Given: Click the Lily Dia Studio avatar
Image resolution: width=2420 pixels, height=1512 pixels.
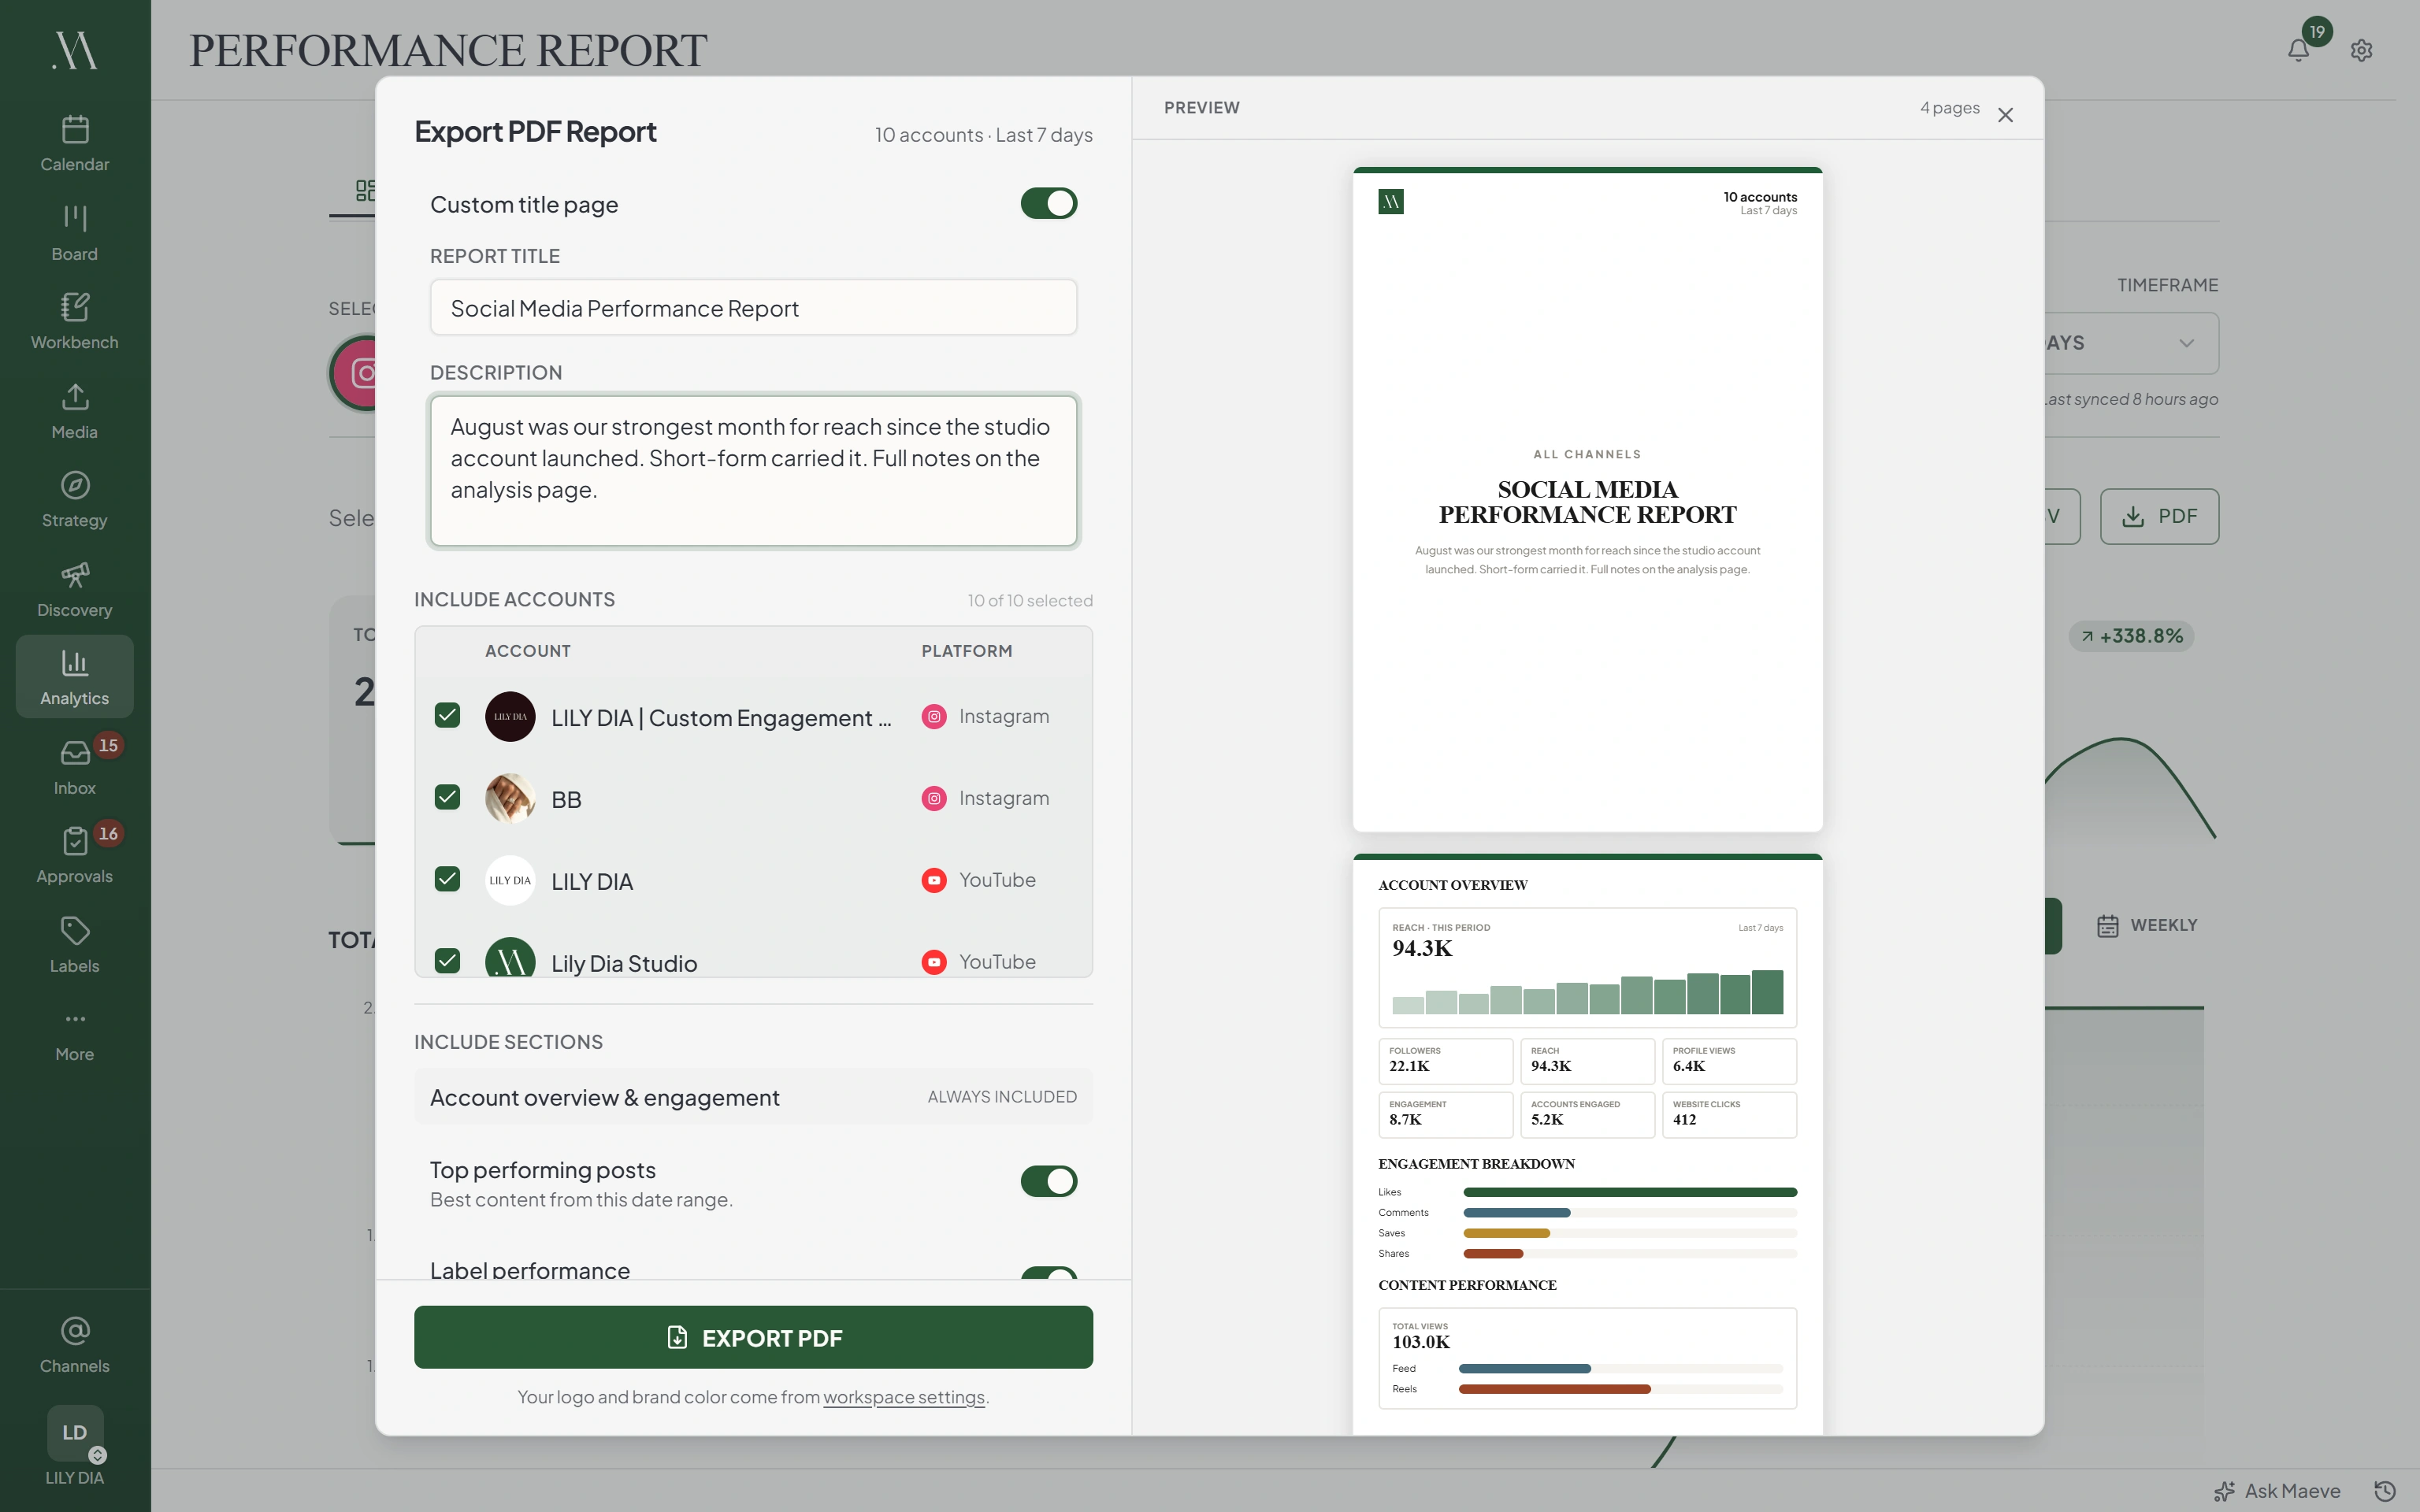Looking at the screenshot, I should pyautogui.click(x=510, y=958).
